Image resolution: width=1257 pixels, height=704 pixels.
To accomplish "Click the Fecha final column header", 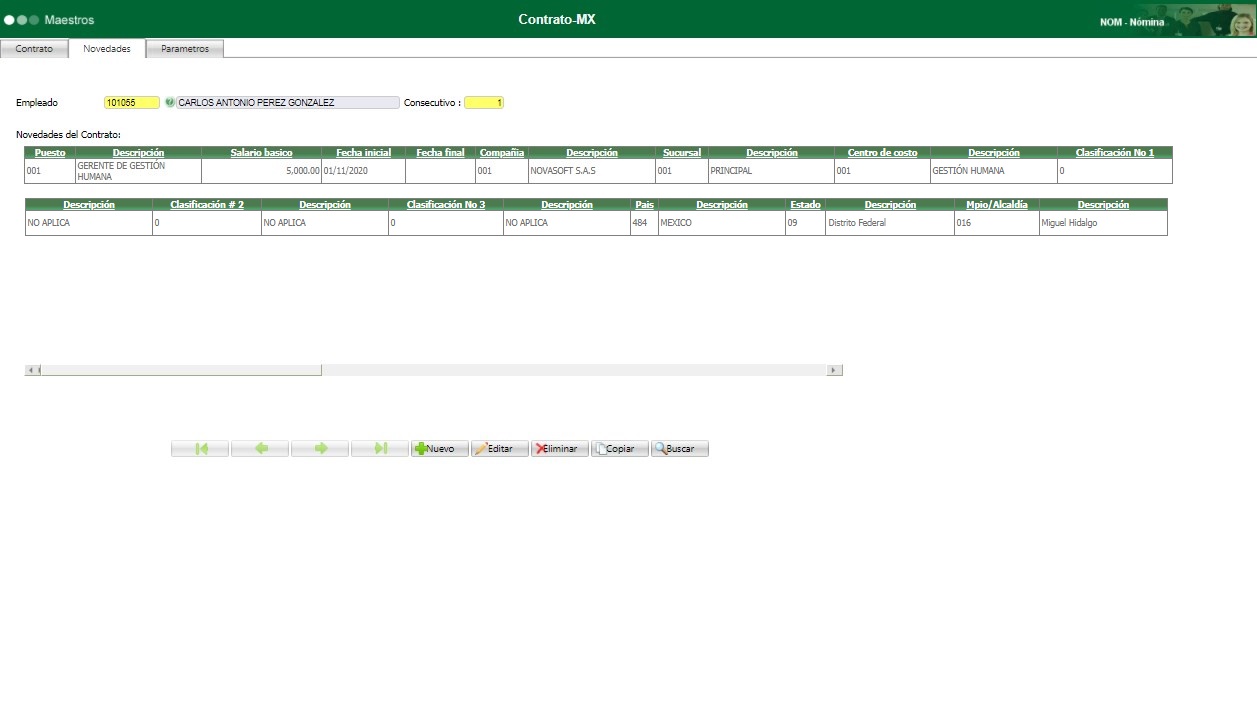I will [441, 153].
